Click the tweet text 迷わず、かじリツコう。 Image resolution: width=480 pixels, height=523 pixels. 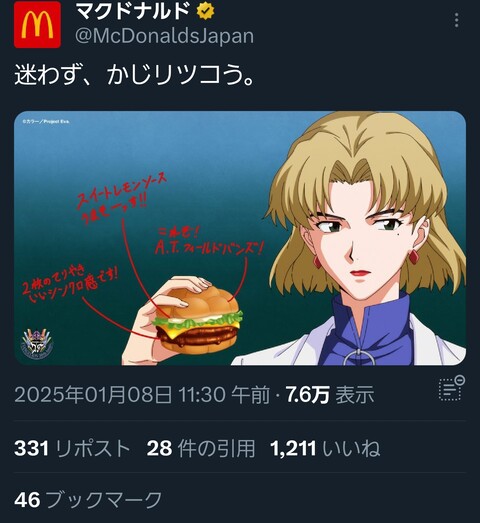pyautogui.click(x=135, y=76)
